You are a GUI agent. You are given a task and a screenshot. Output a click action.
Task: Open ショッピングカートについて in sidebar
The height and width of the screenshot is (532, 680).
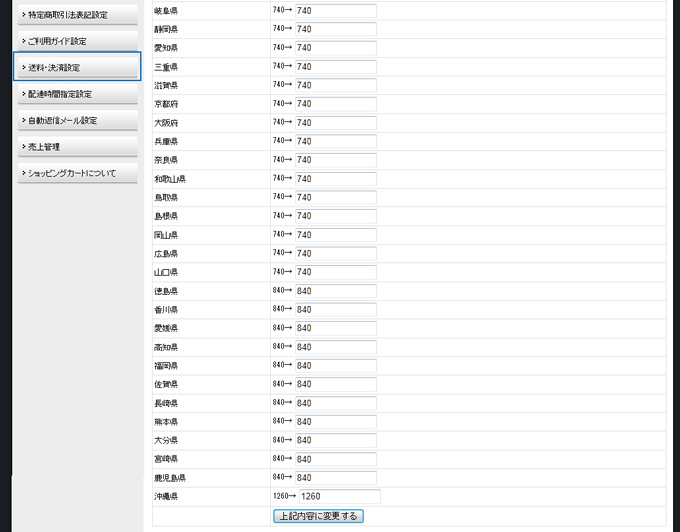tap(77, 173)
